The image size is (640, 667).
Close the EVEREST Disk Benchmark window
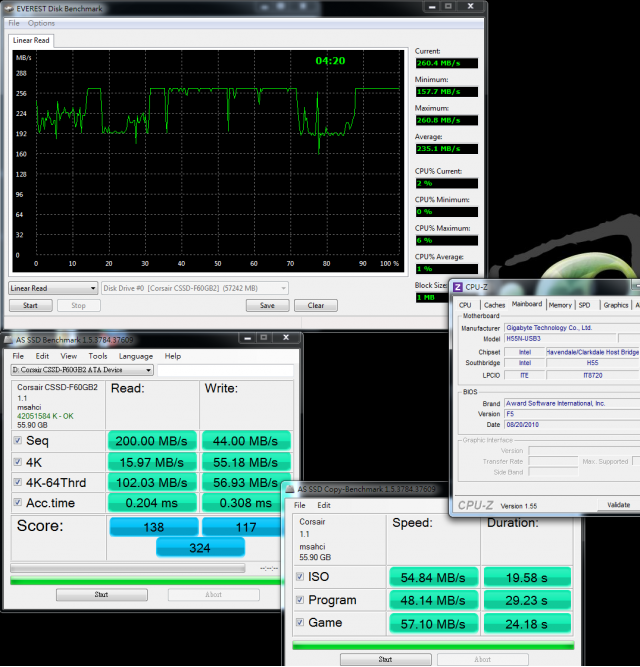[471, 6]
